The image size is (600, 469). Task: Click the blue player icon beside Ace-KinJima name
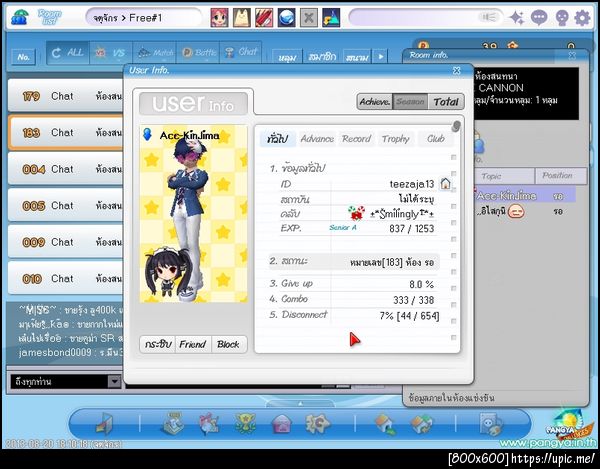147,134
